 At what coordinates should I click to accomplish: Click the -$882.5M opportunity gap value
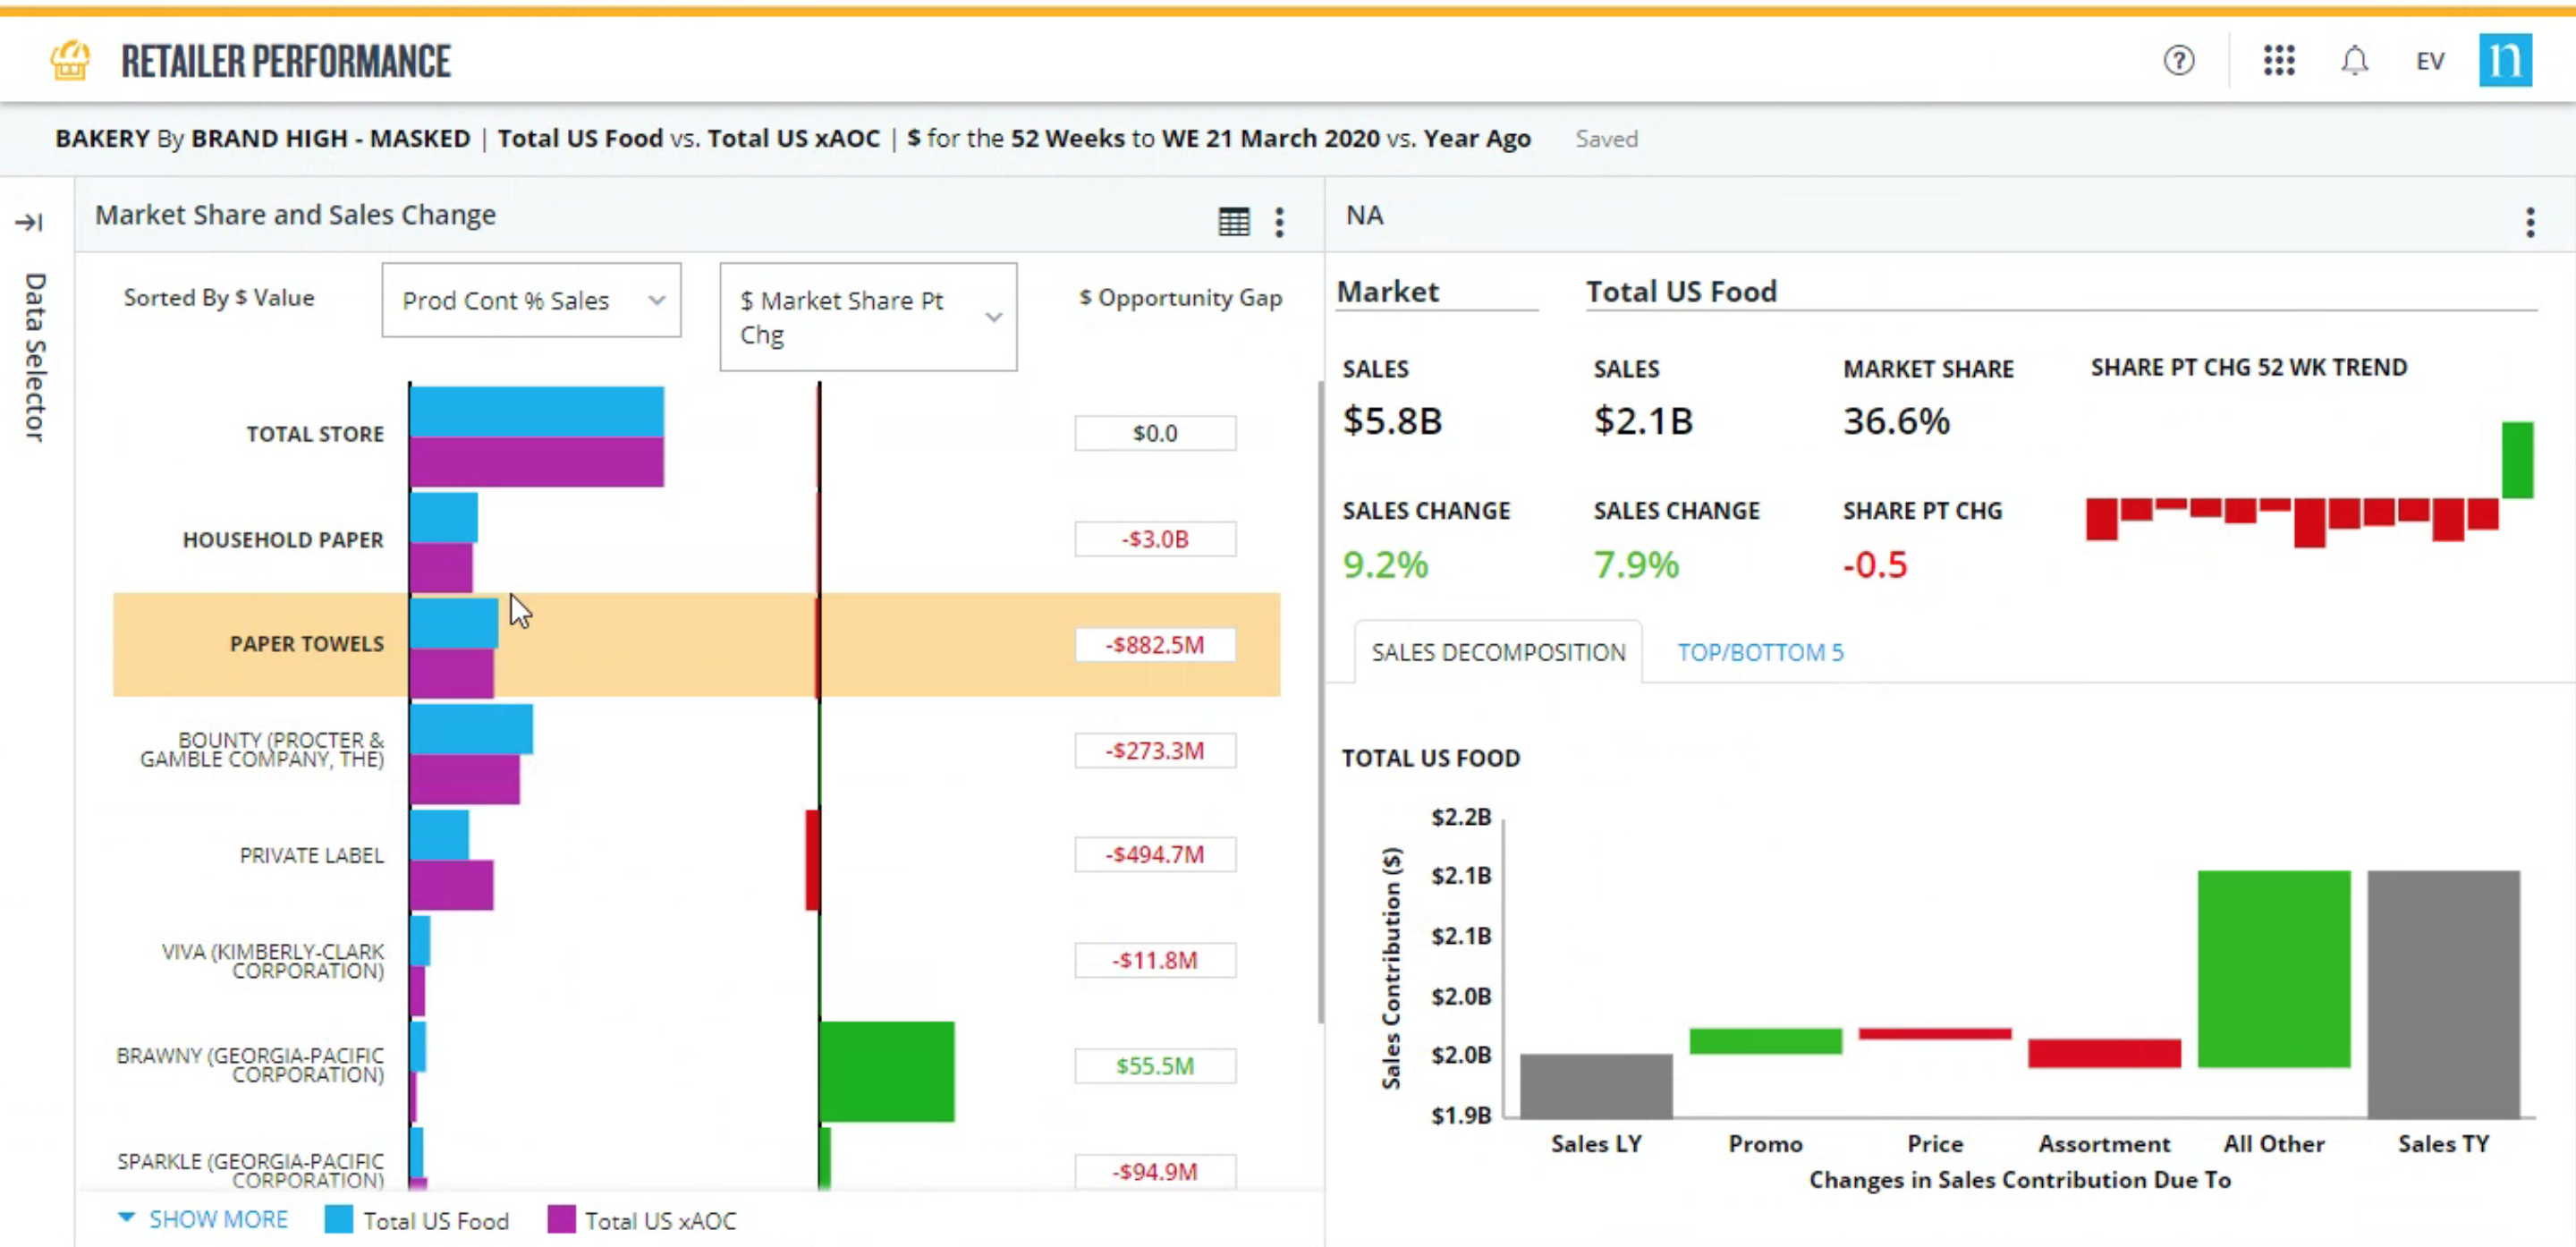(1155, 645)
